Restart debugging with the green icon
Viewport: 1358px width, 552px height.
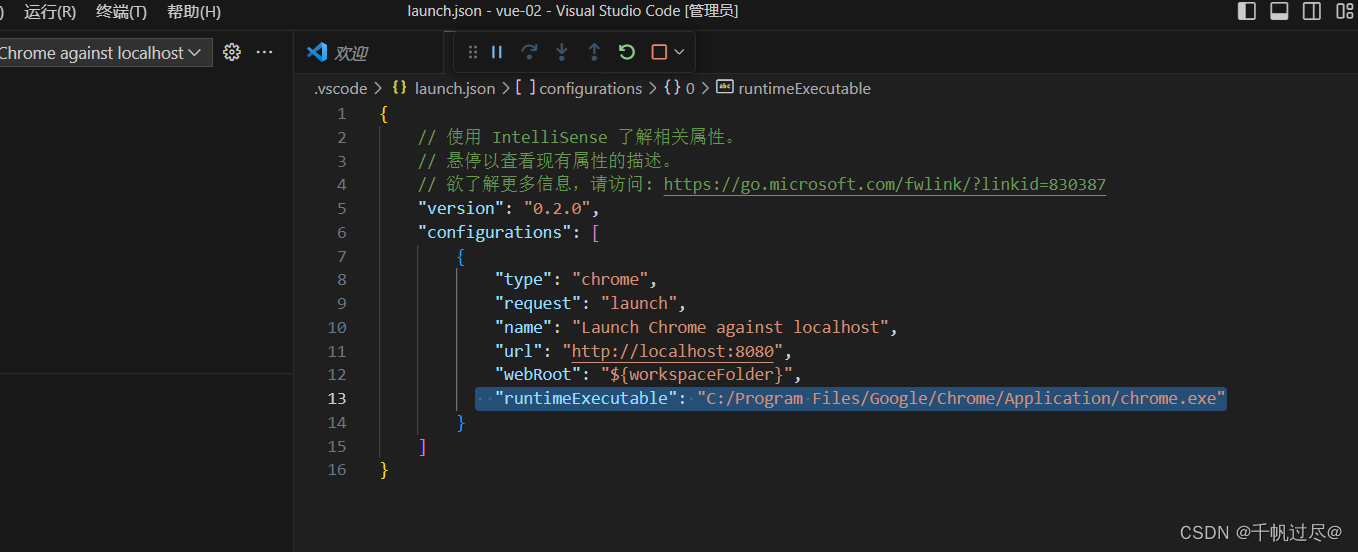[627, 52]
